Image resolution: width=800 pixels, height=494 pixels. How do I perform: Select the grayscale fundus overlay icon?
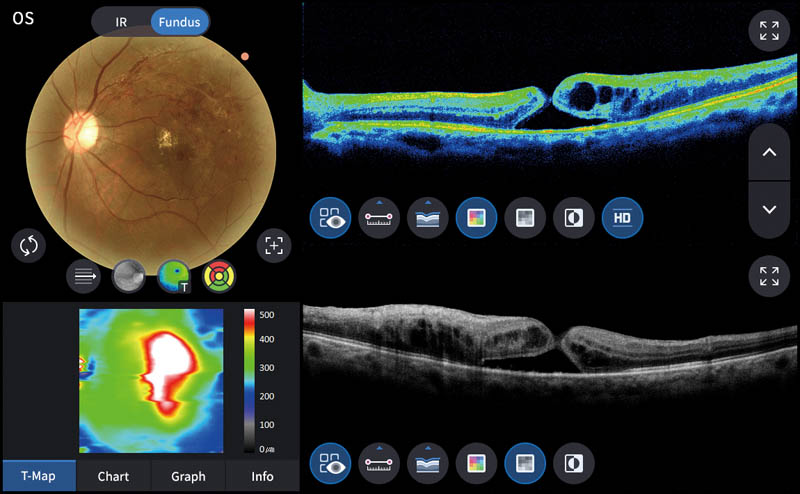[129, 277]
